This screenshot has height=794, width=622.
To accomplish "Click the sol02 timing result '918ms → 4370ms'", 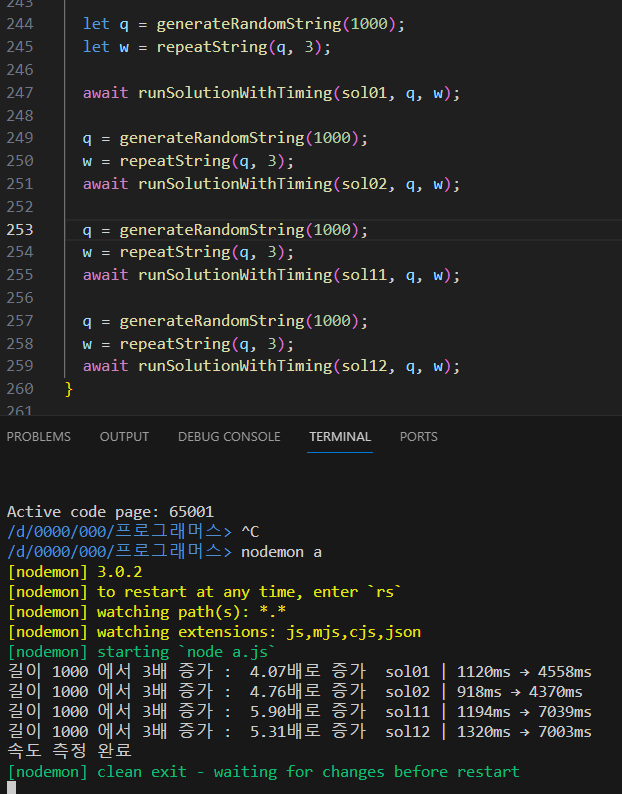I will 519,692.
